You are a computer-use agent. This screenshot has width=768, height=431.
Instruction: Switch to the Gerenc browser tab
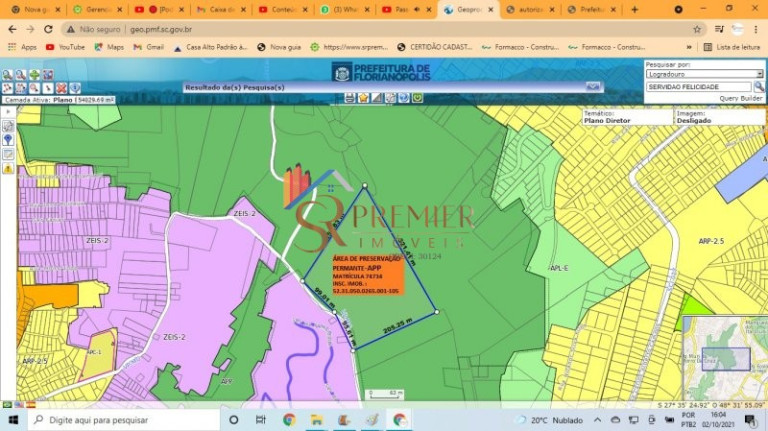(98, 9)
